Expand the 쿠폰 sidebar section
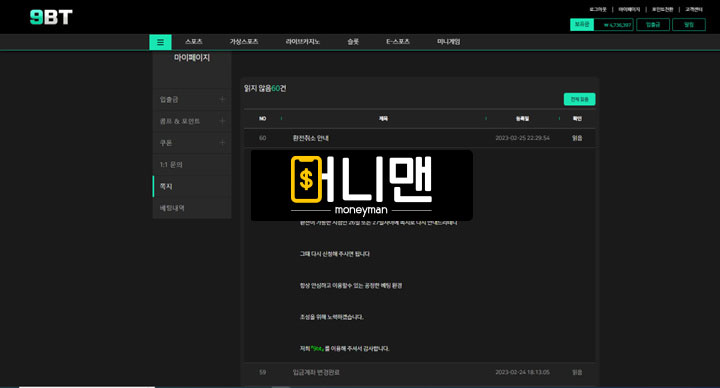Viewport: 720px width, 388px height. pos(192,143)
